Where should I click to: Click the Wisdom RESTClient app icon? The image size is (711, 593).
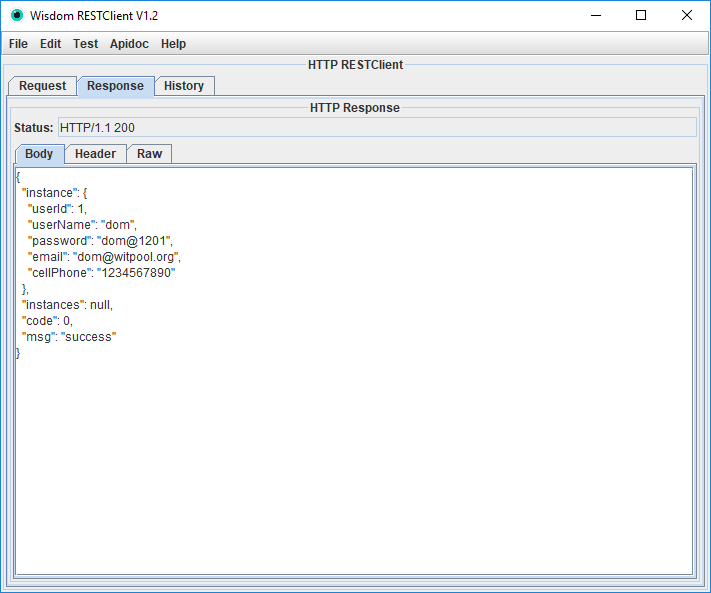[x=17, y=15]
